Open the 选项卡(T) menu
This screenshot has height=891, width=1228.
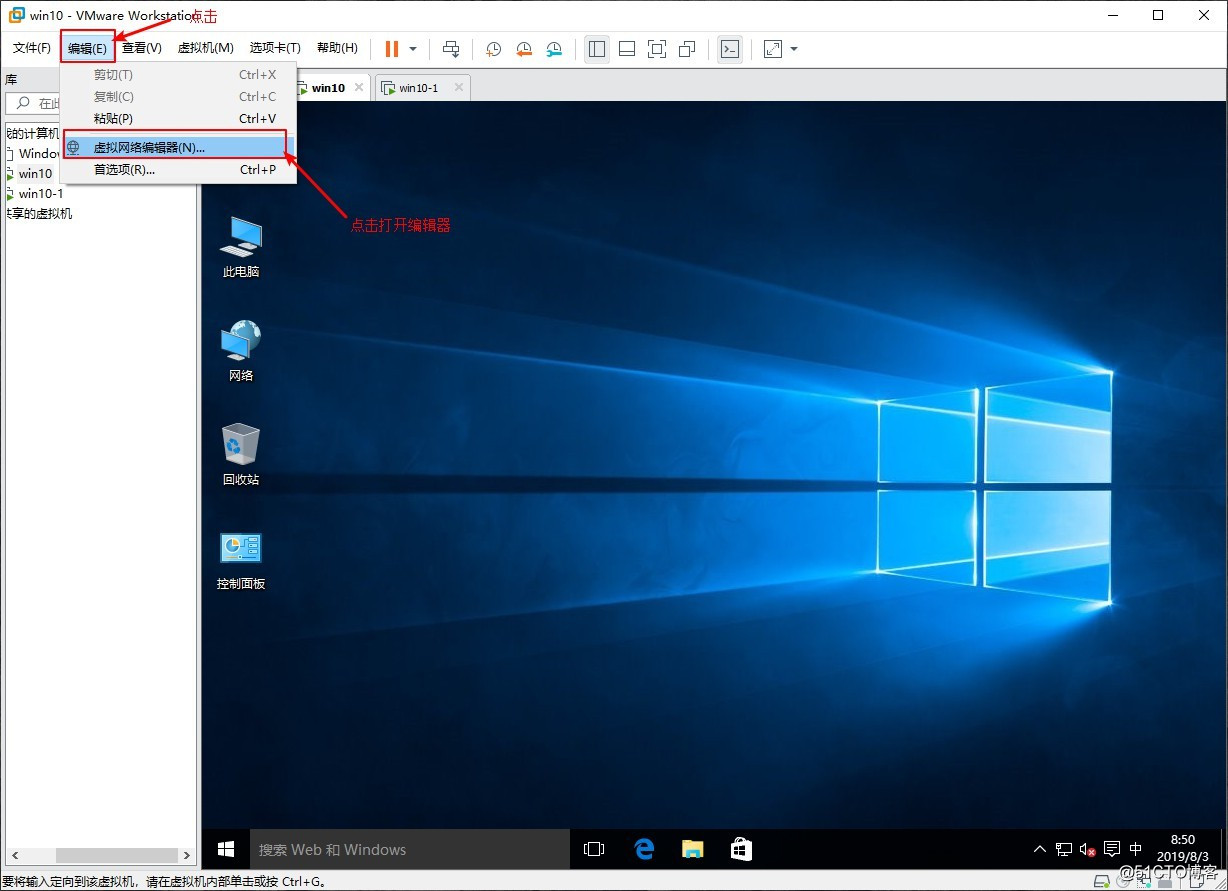click(x=274, y=48)
